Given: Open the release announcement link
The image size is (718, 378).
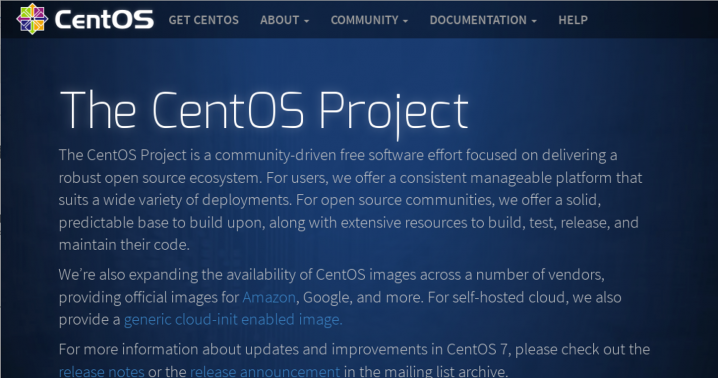Looking at the screenshot, I should tap(265, 371).
